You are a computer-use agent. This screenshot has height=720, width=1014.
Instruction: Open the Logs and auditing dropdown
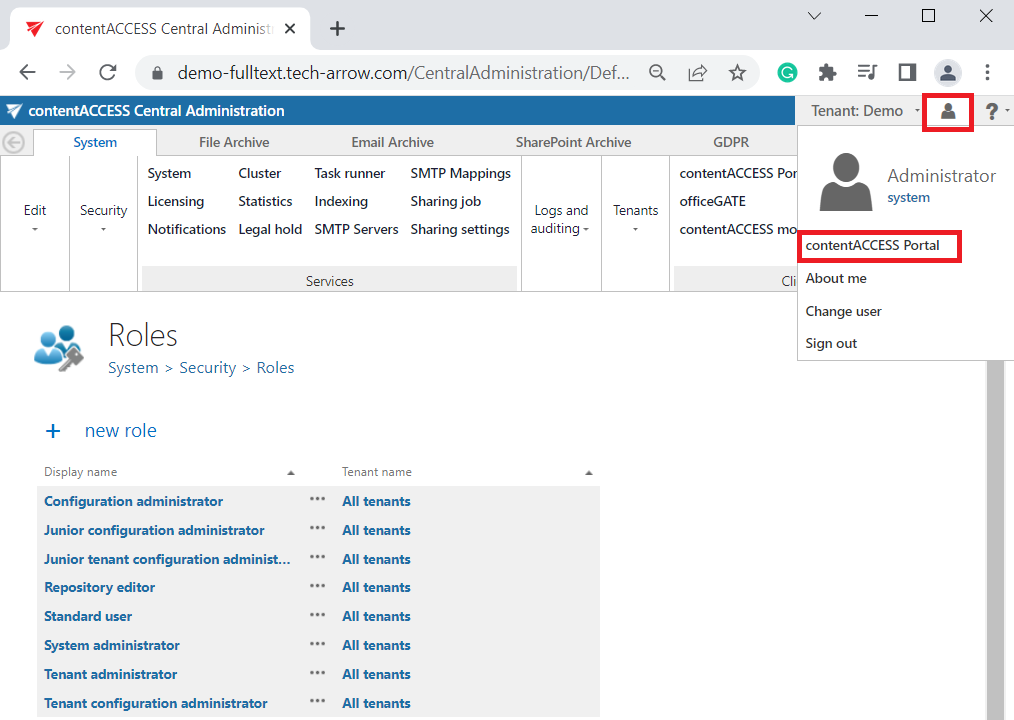561,219
